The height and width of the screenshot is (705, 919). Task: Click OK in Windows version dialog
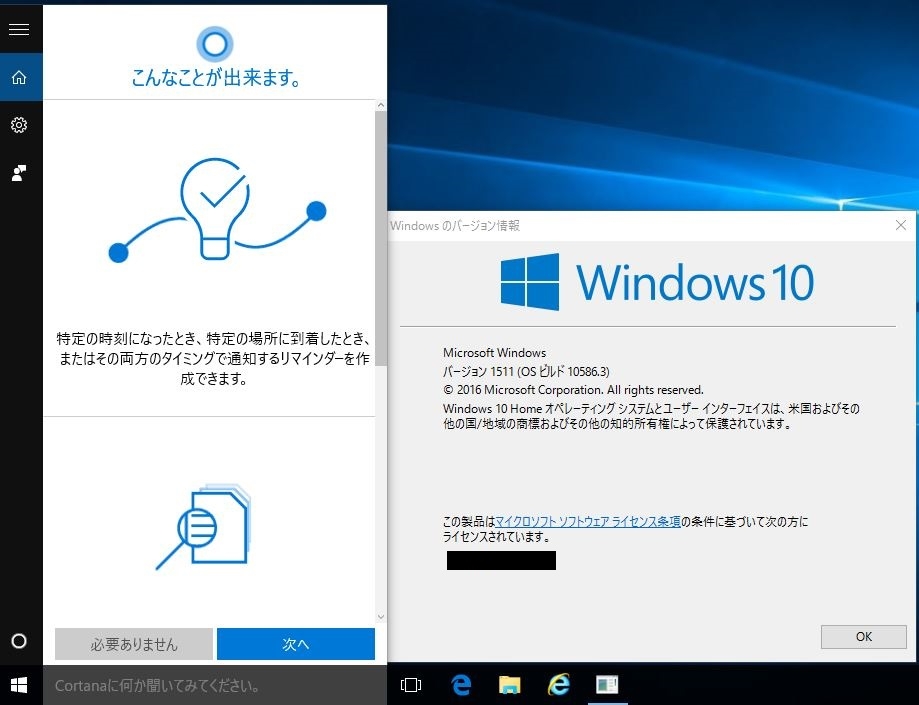[x=863, y=636]
